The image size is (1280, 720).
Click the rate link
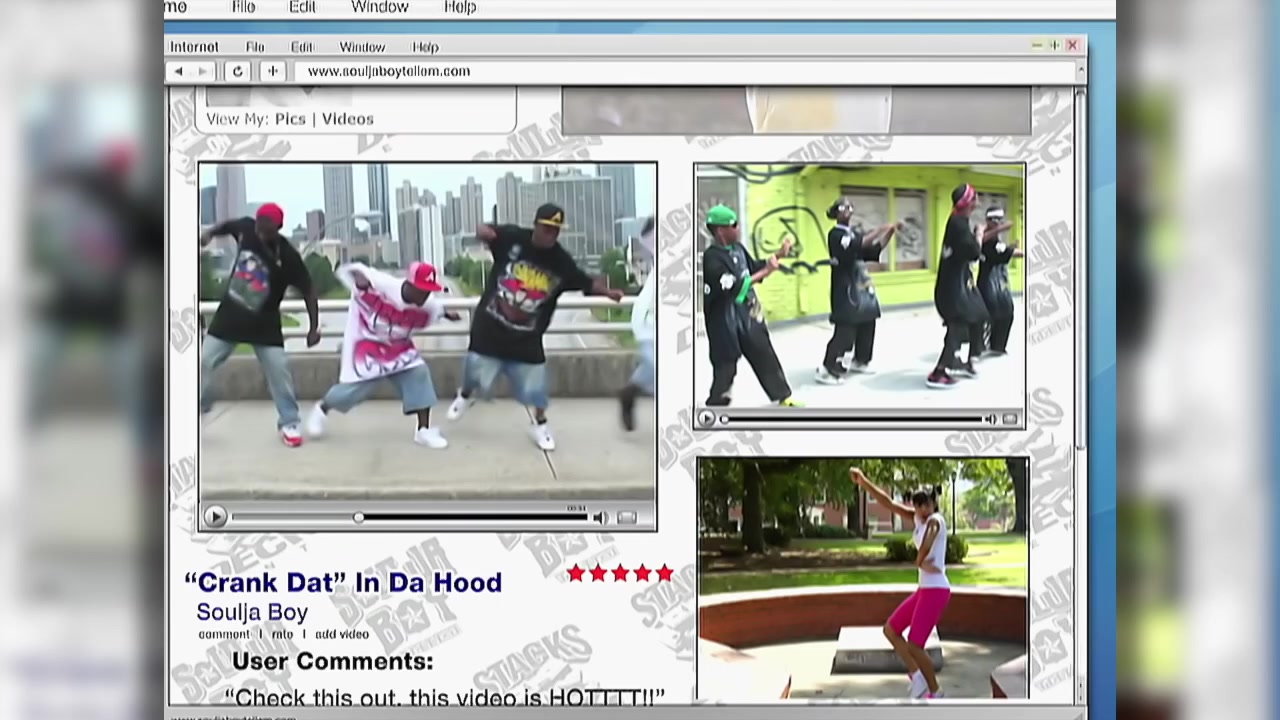click(282, 634)
